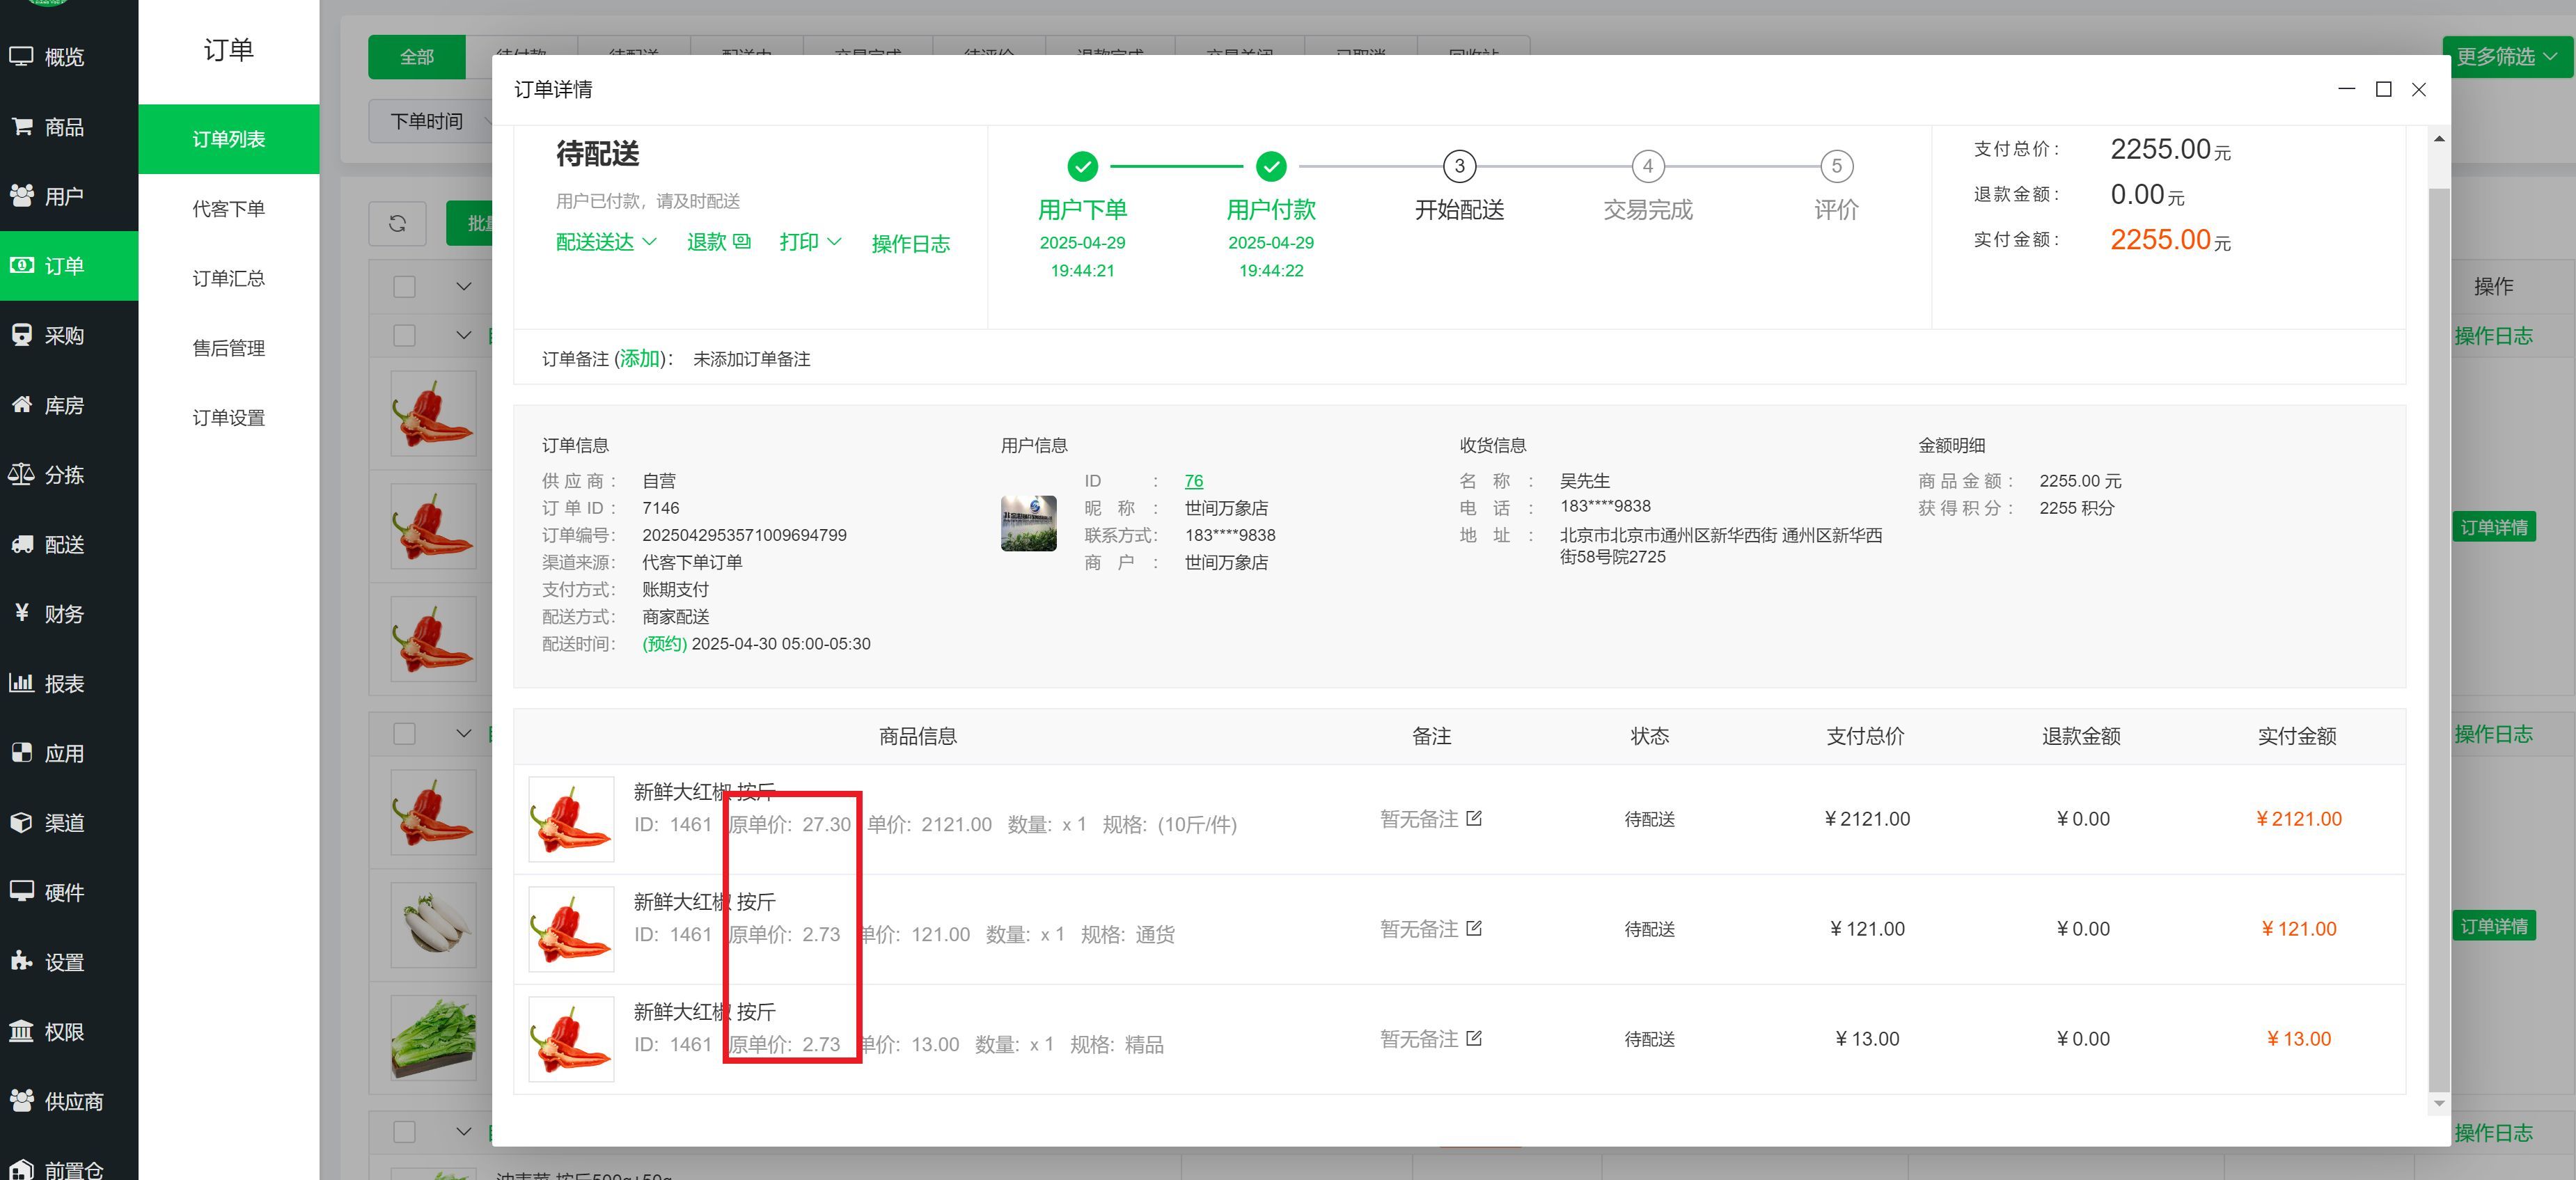
Task: Tick the first order row checkbox
Action: point(404,335)
